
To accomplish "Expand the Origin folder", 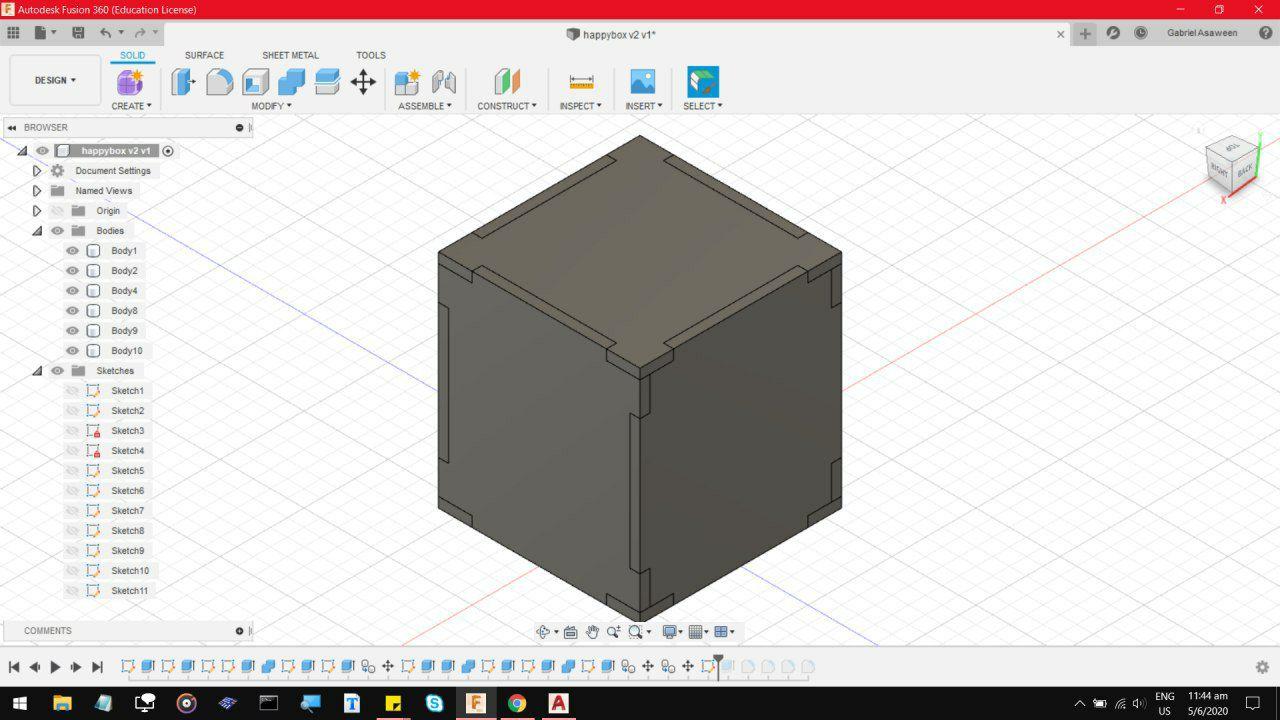I will point(37,211).
